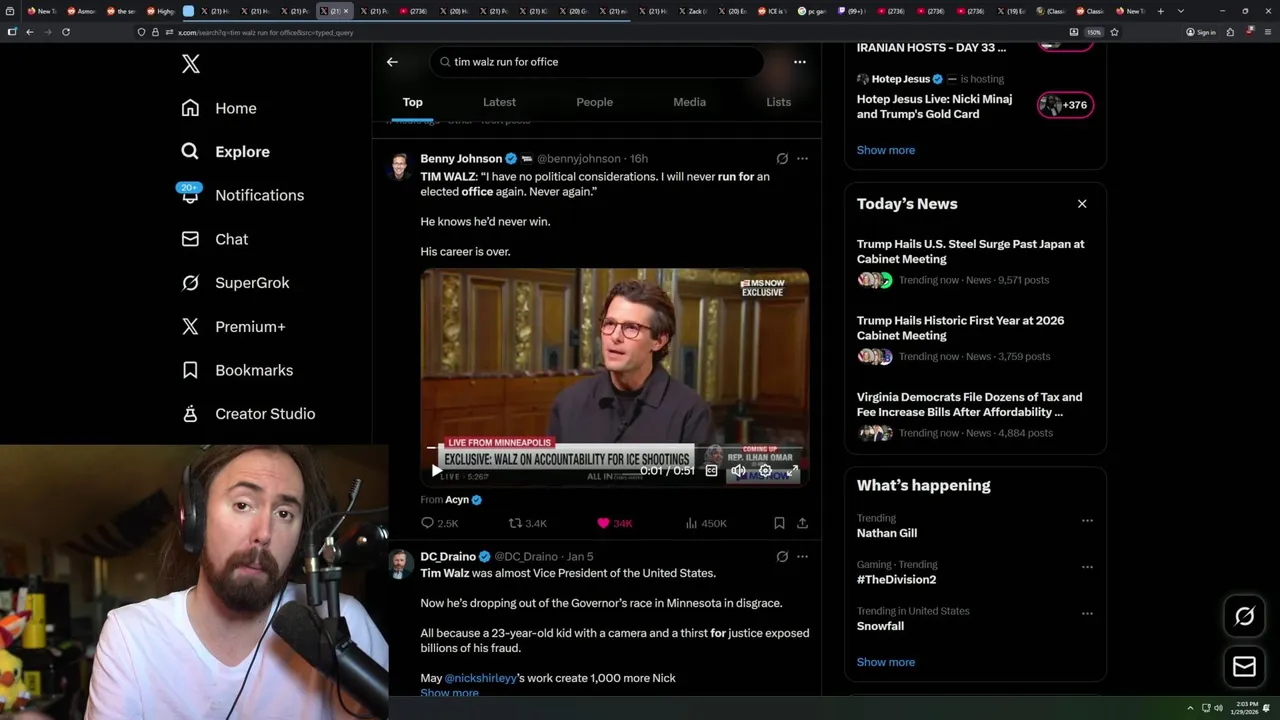This screenshot has height=720, width=1280.
Task: View analytics 450K on Benny Johnson post
Action: [x=706, y=523]
